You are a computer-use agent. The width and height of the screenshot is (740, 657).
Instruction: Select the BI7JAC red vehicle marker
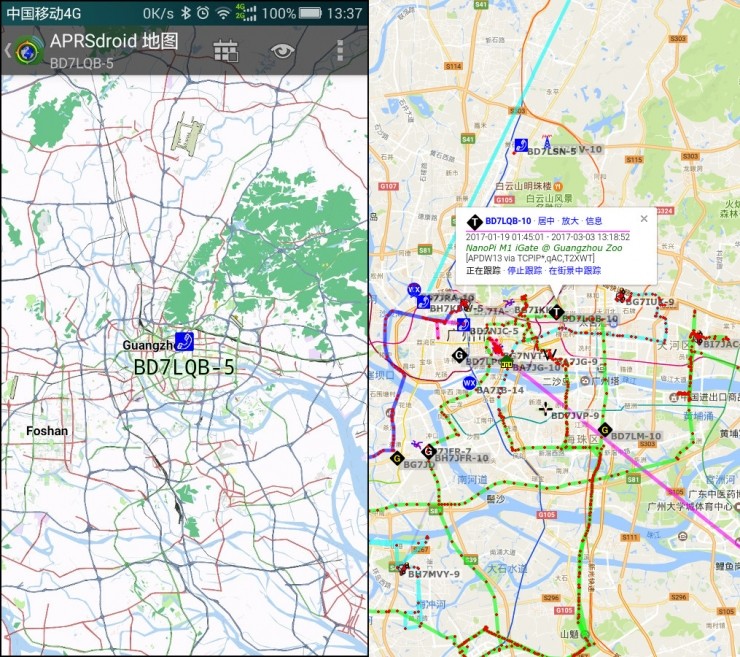697,337
